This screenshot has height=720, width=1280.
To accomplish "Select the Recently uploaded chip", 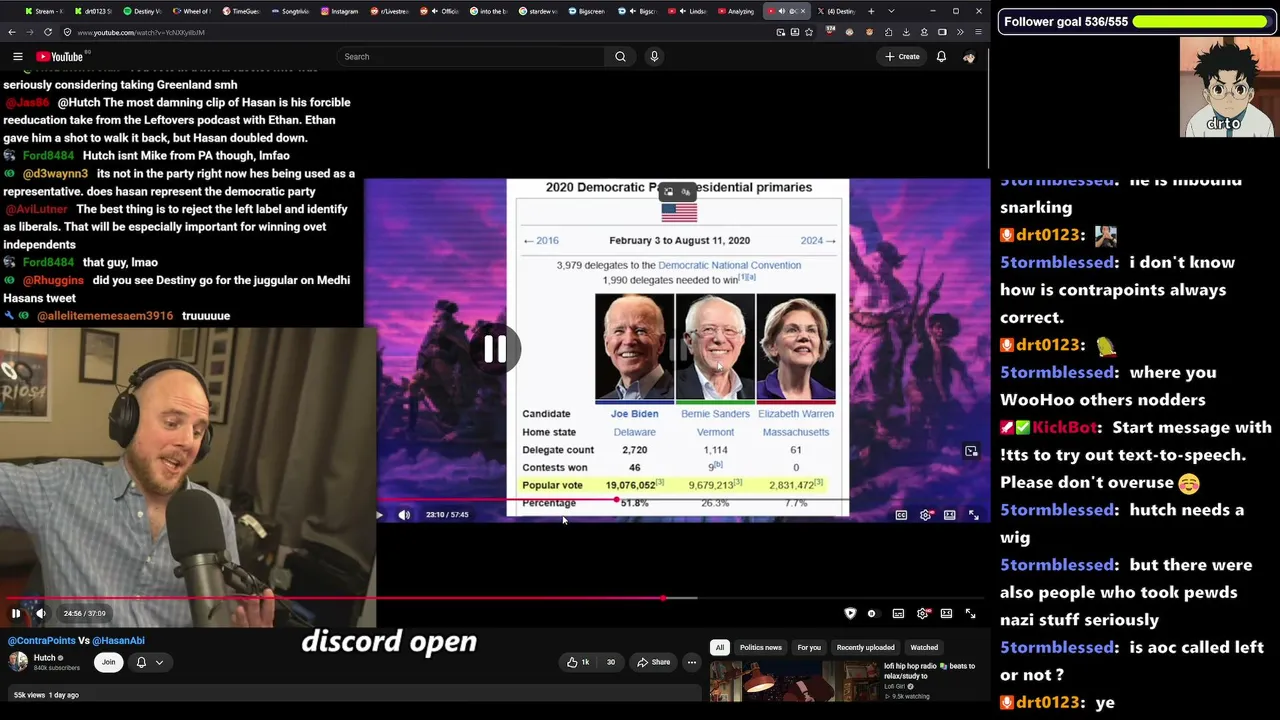I will (x=866, y=648).
